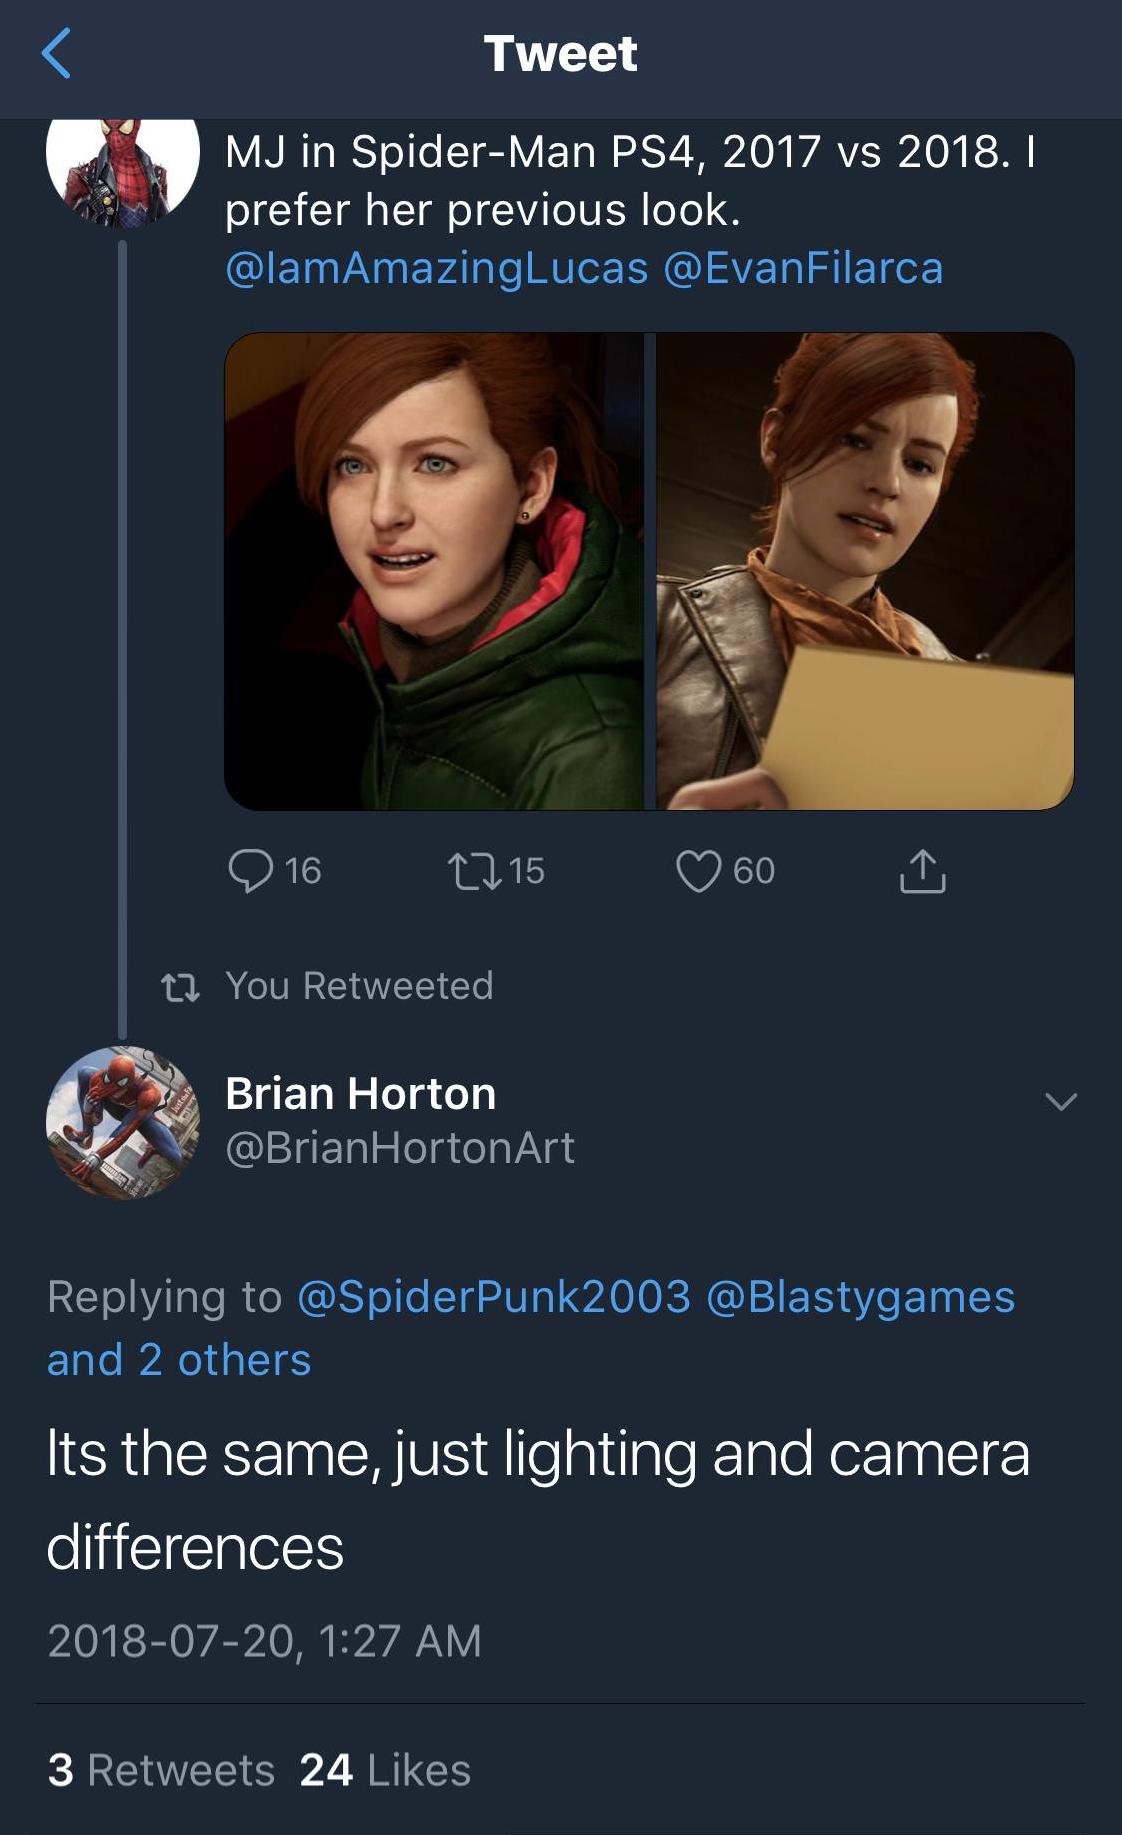Image resolution: width=1122 pixels, height=1835 pixels.
Task: View the 24 Likes list
Action: coord(385,1770)
